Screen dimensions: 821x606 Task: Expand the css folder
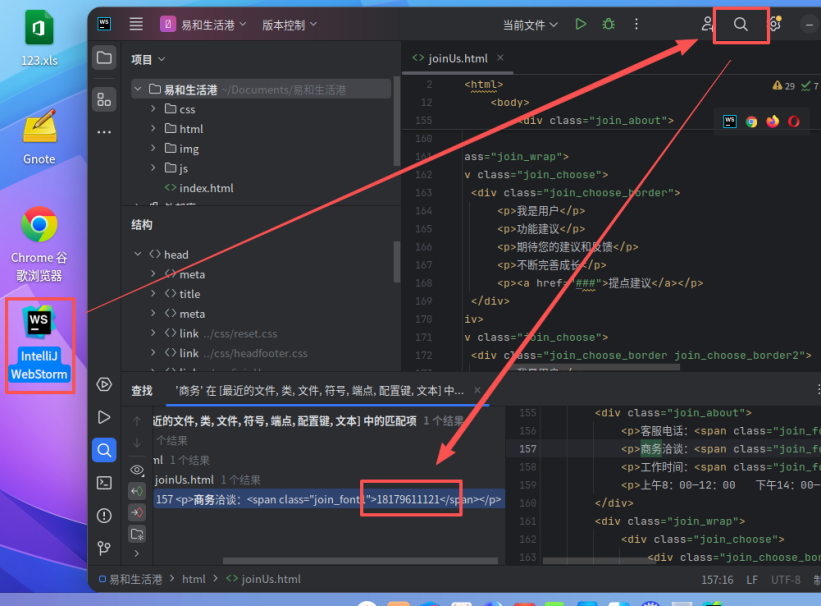click(x=153, y=108)
